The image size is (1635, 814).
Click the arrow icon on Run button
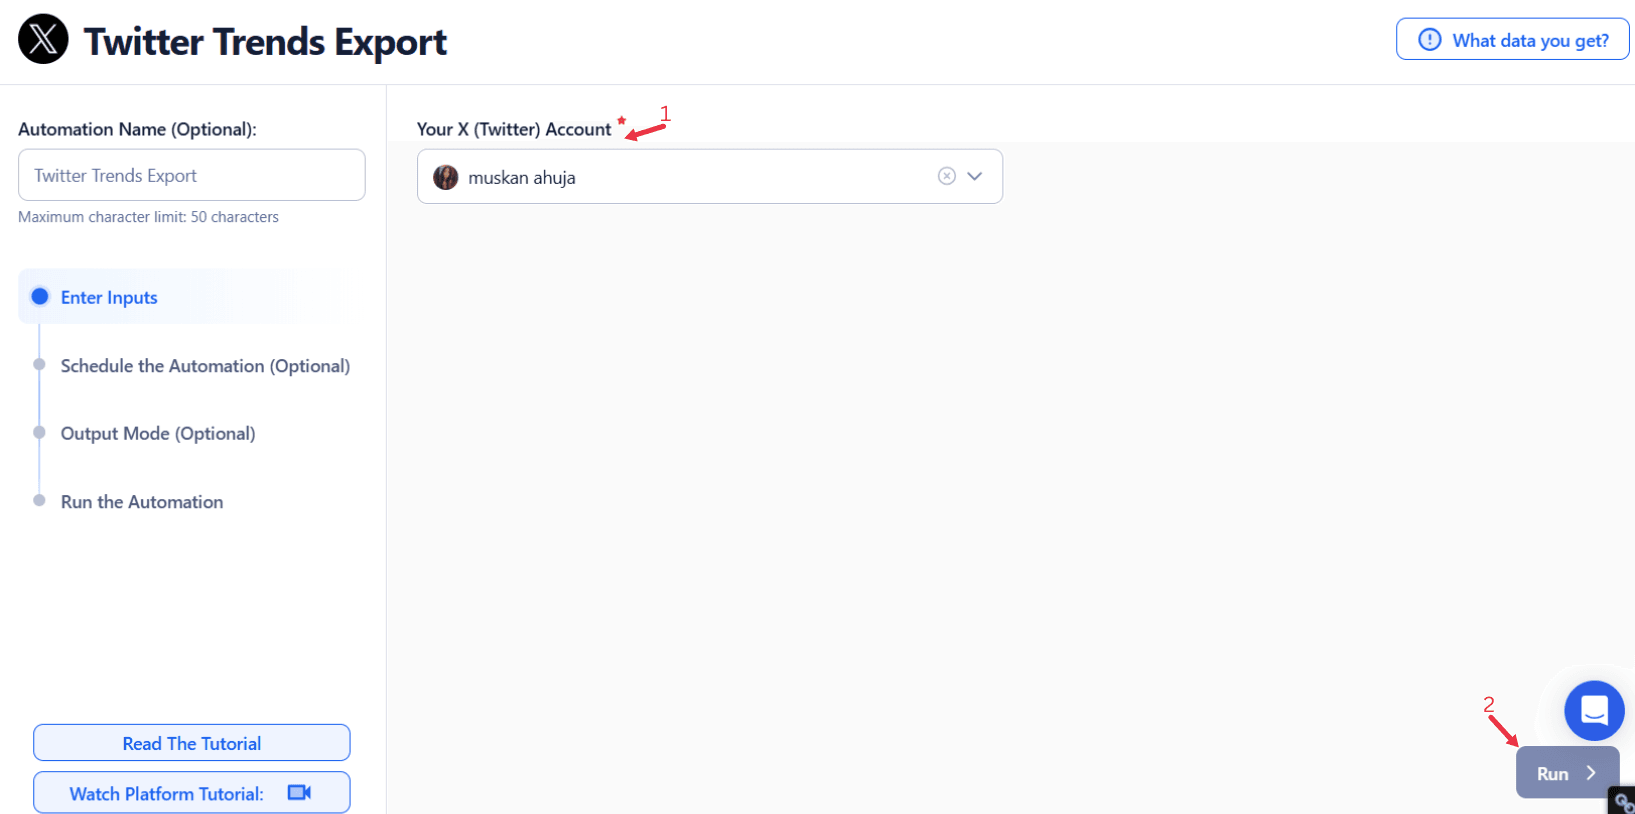click(1591, 773)
